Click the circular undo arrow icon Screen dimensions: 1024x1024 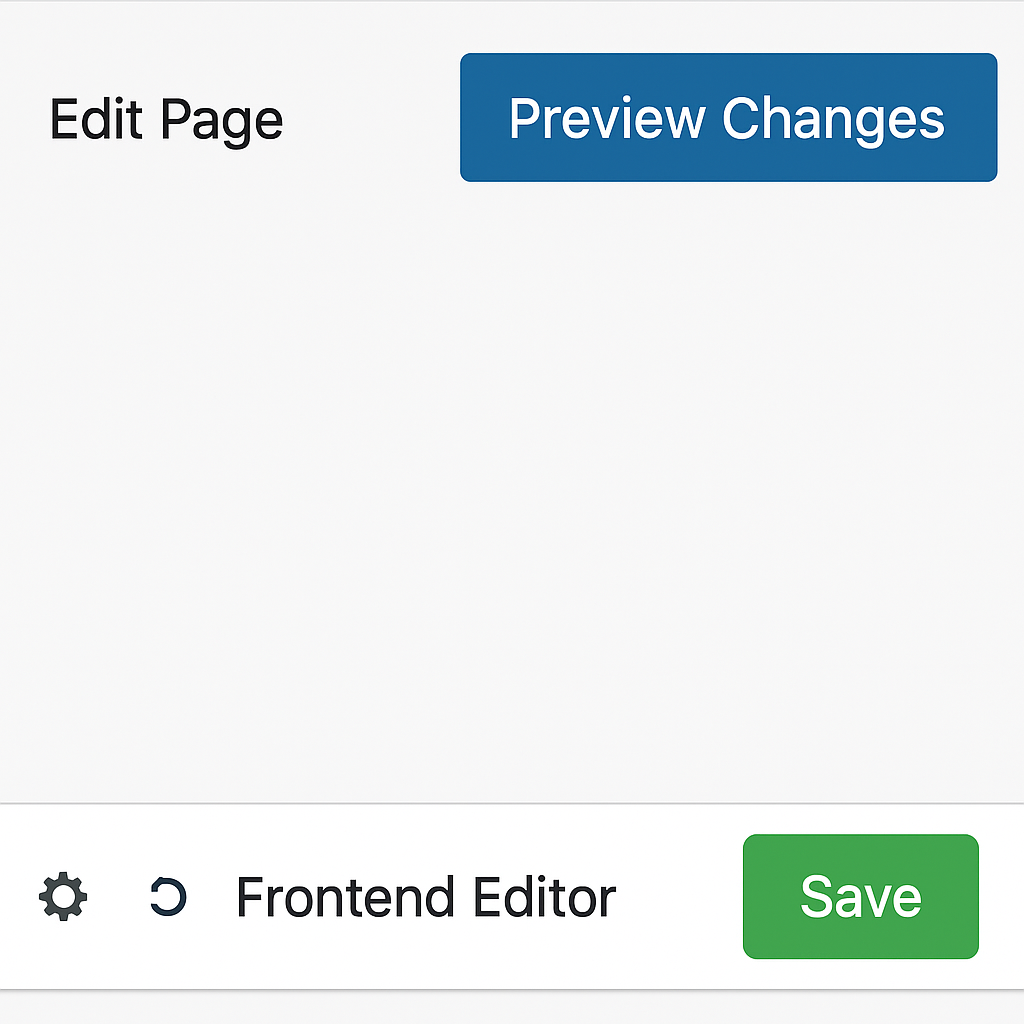(x=168, y=897)
